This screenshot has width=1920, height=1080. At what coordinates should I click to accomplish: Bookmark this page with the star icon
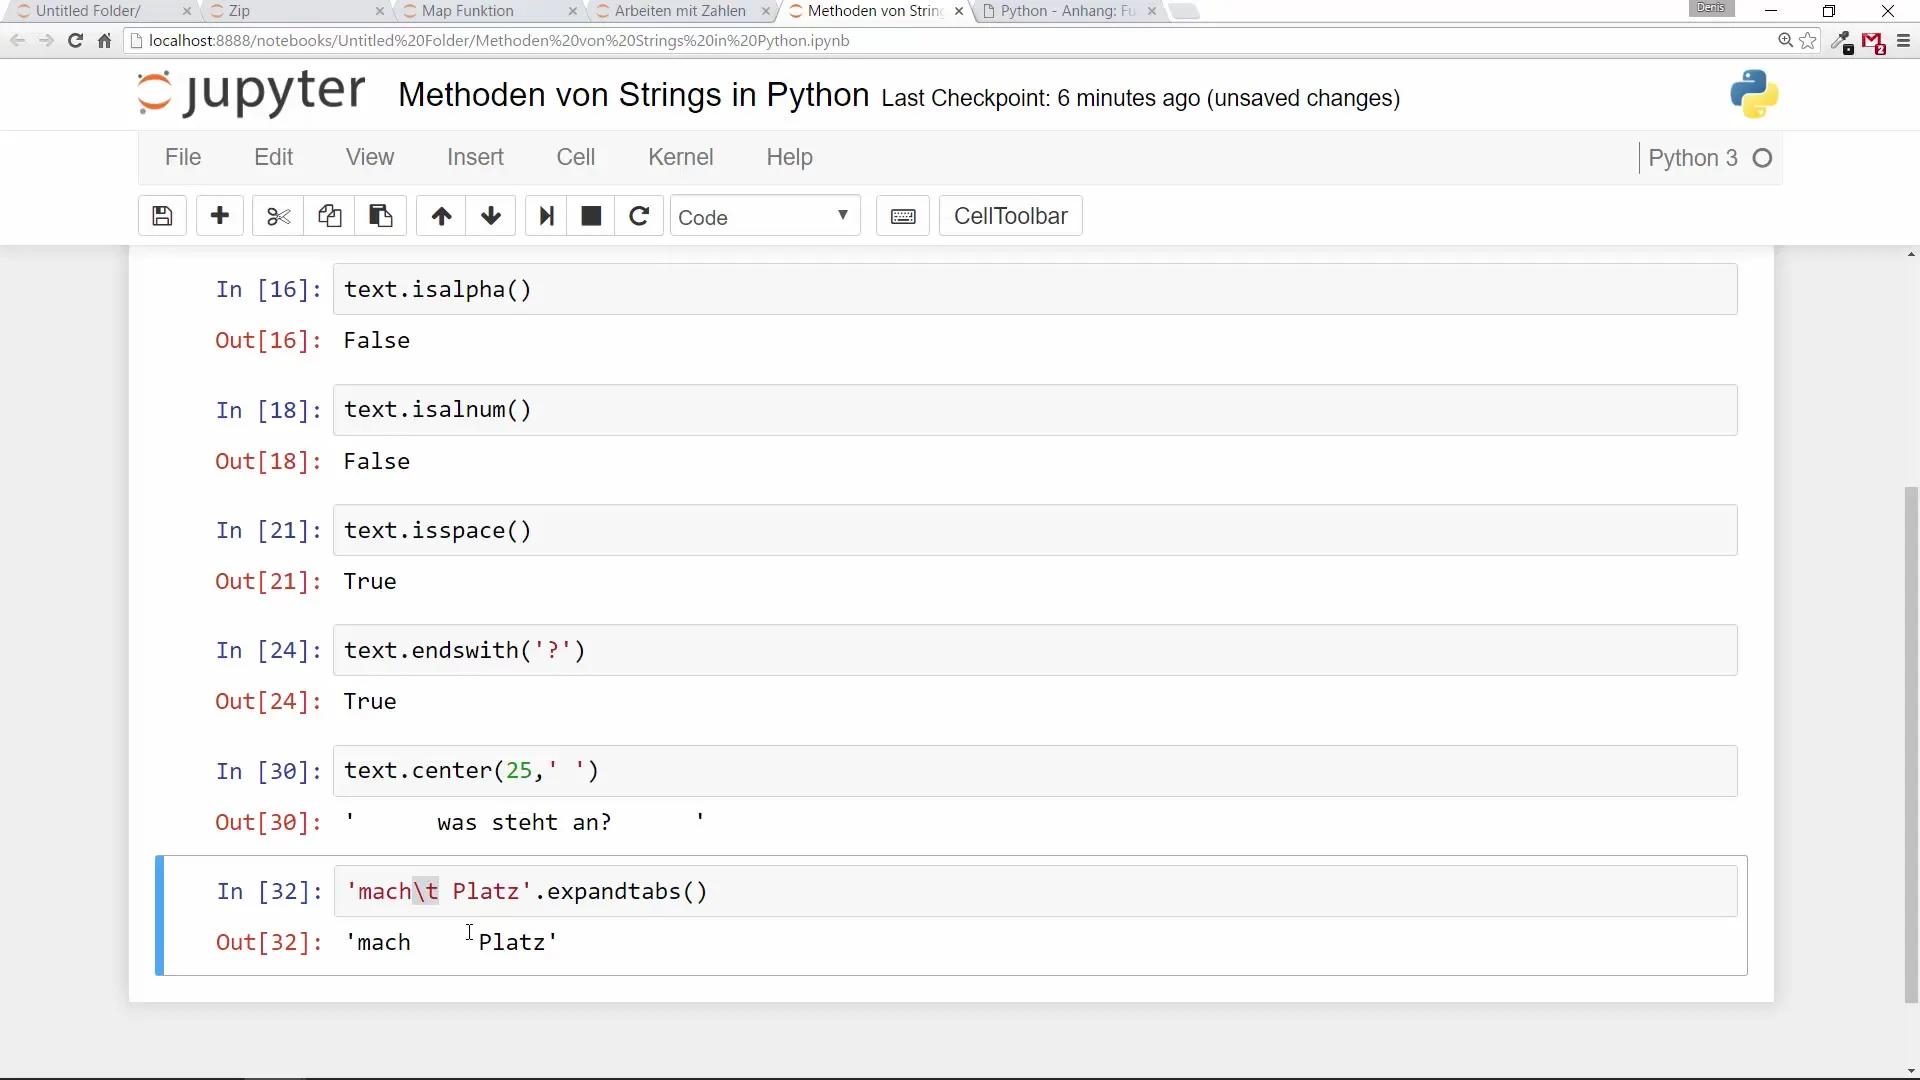click(x=1808, y=41)
